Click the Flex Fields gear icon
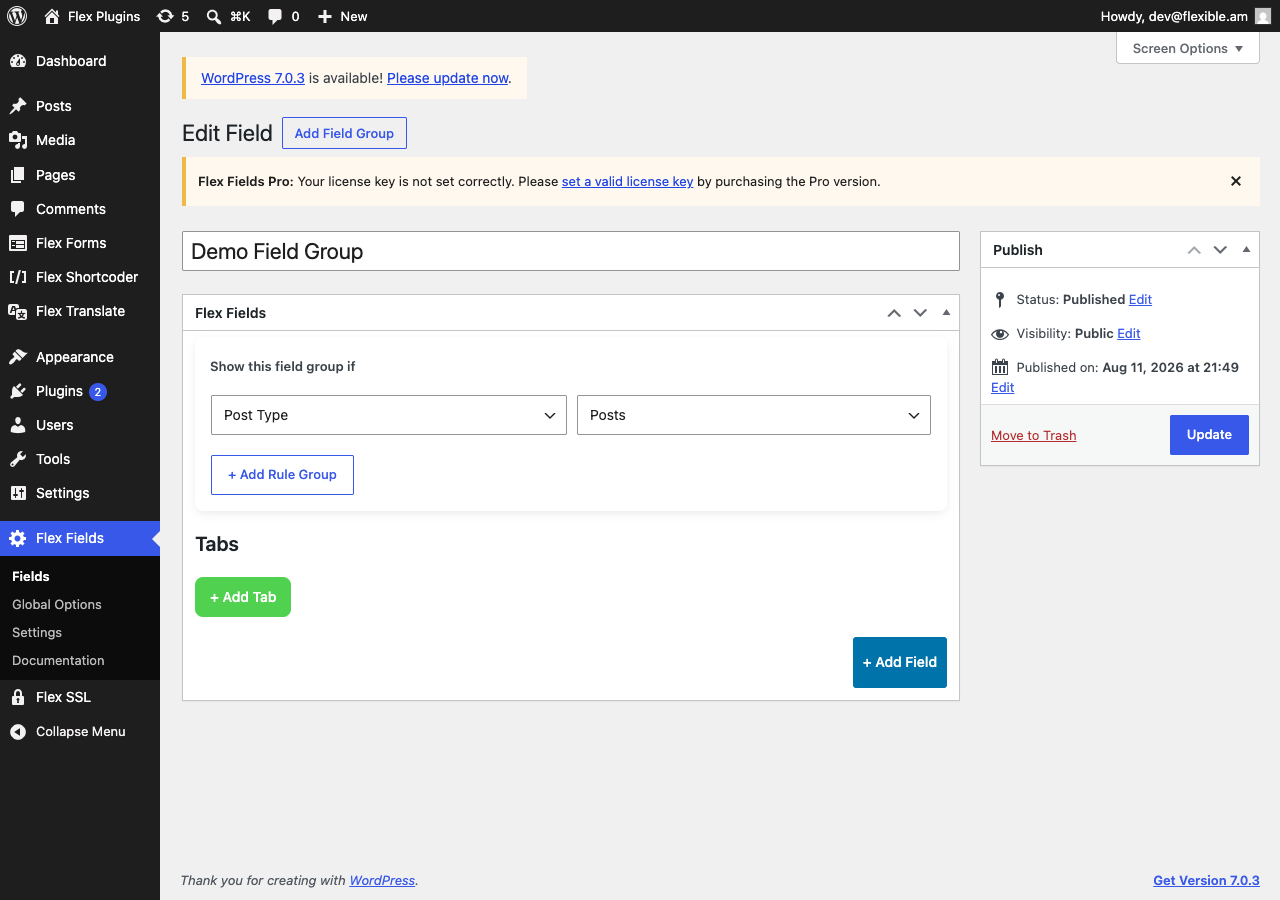This screenshot has width=1280, height=900. tap(18, 538)
